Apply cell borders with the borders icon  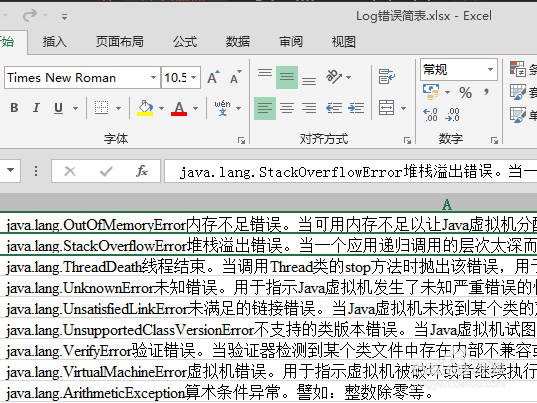(101, 108)
